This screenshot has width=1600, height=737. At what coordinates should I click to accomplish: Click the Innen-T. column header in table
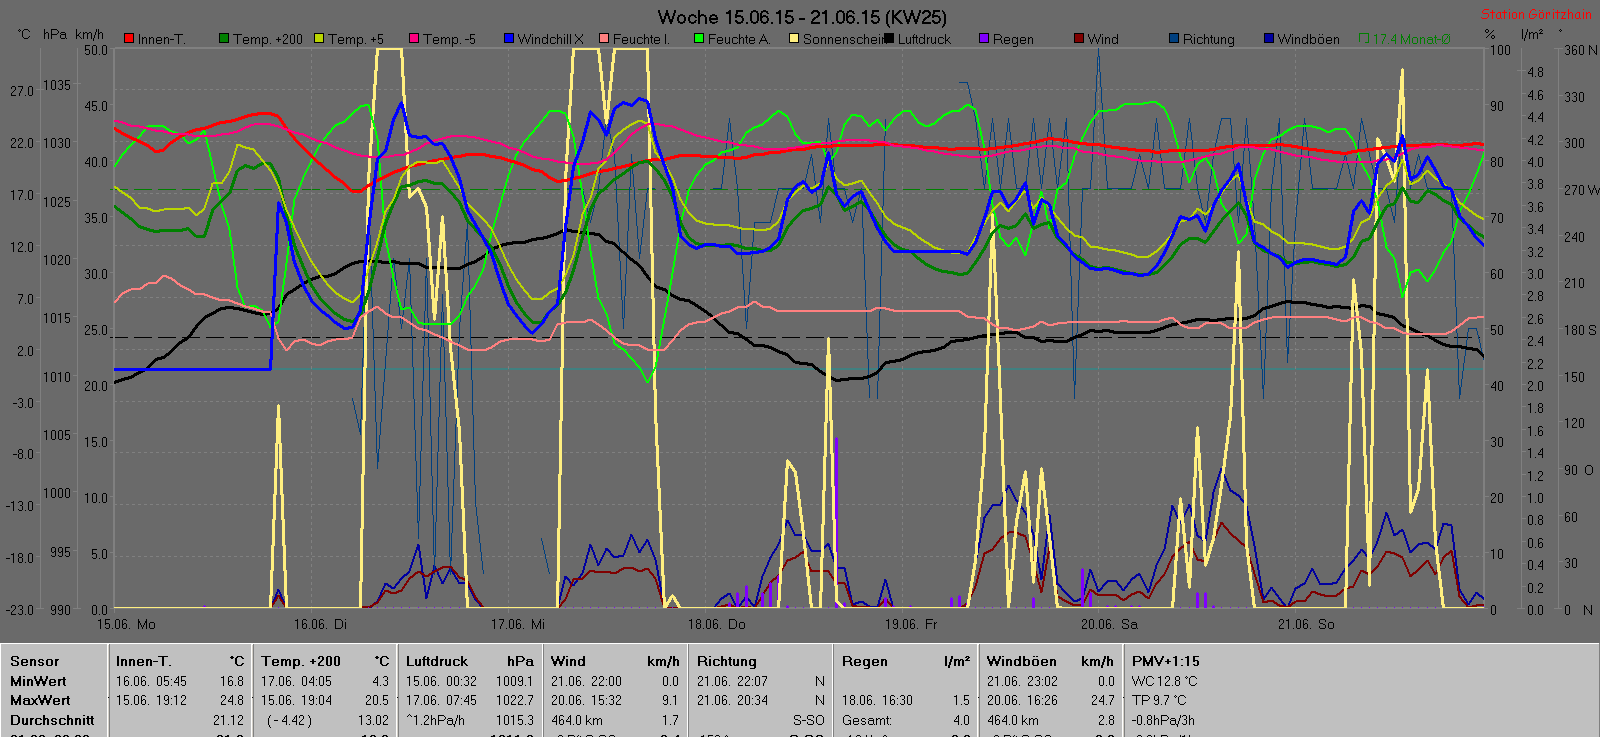143,661
